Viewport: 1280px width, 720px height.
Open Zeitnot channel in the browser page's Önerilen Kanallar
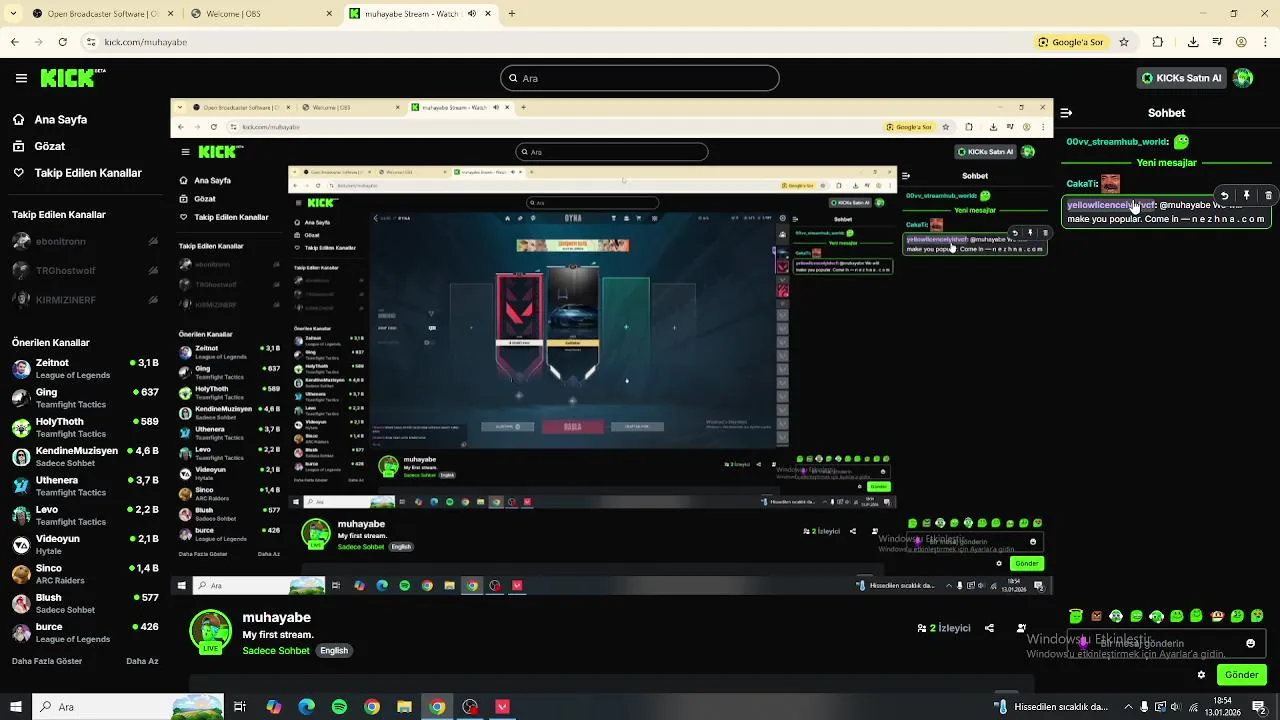tap(84, 368)
